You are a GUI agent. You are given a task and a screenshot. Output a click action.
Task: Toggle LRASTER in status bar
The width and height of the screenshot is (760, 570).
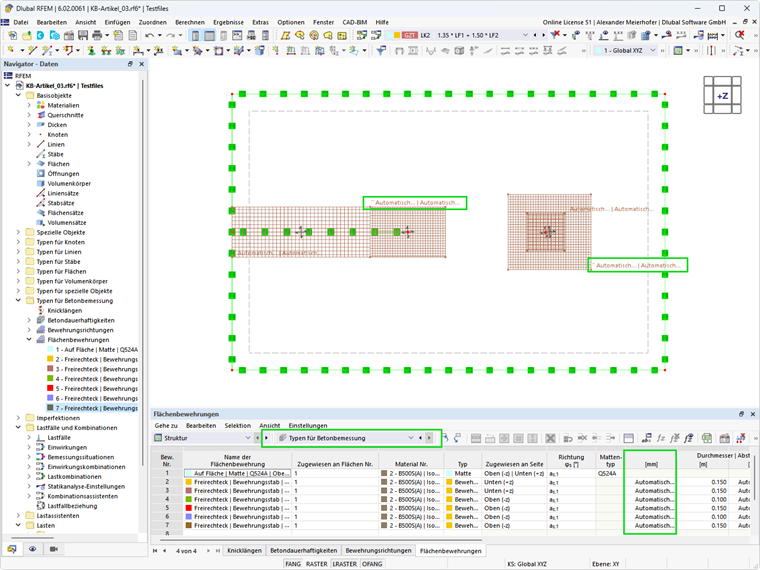(x=345, y=564)
